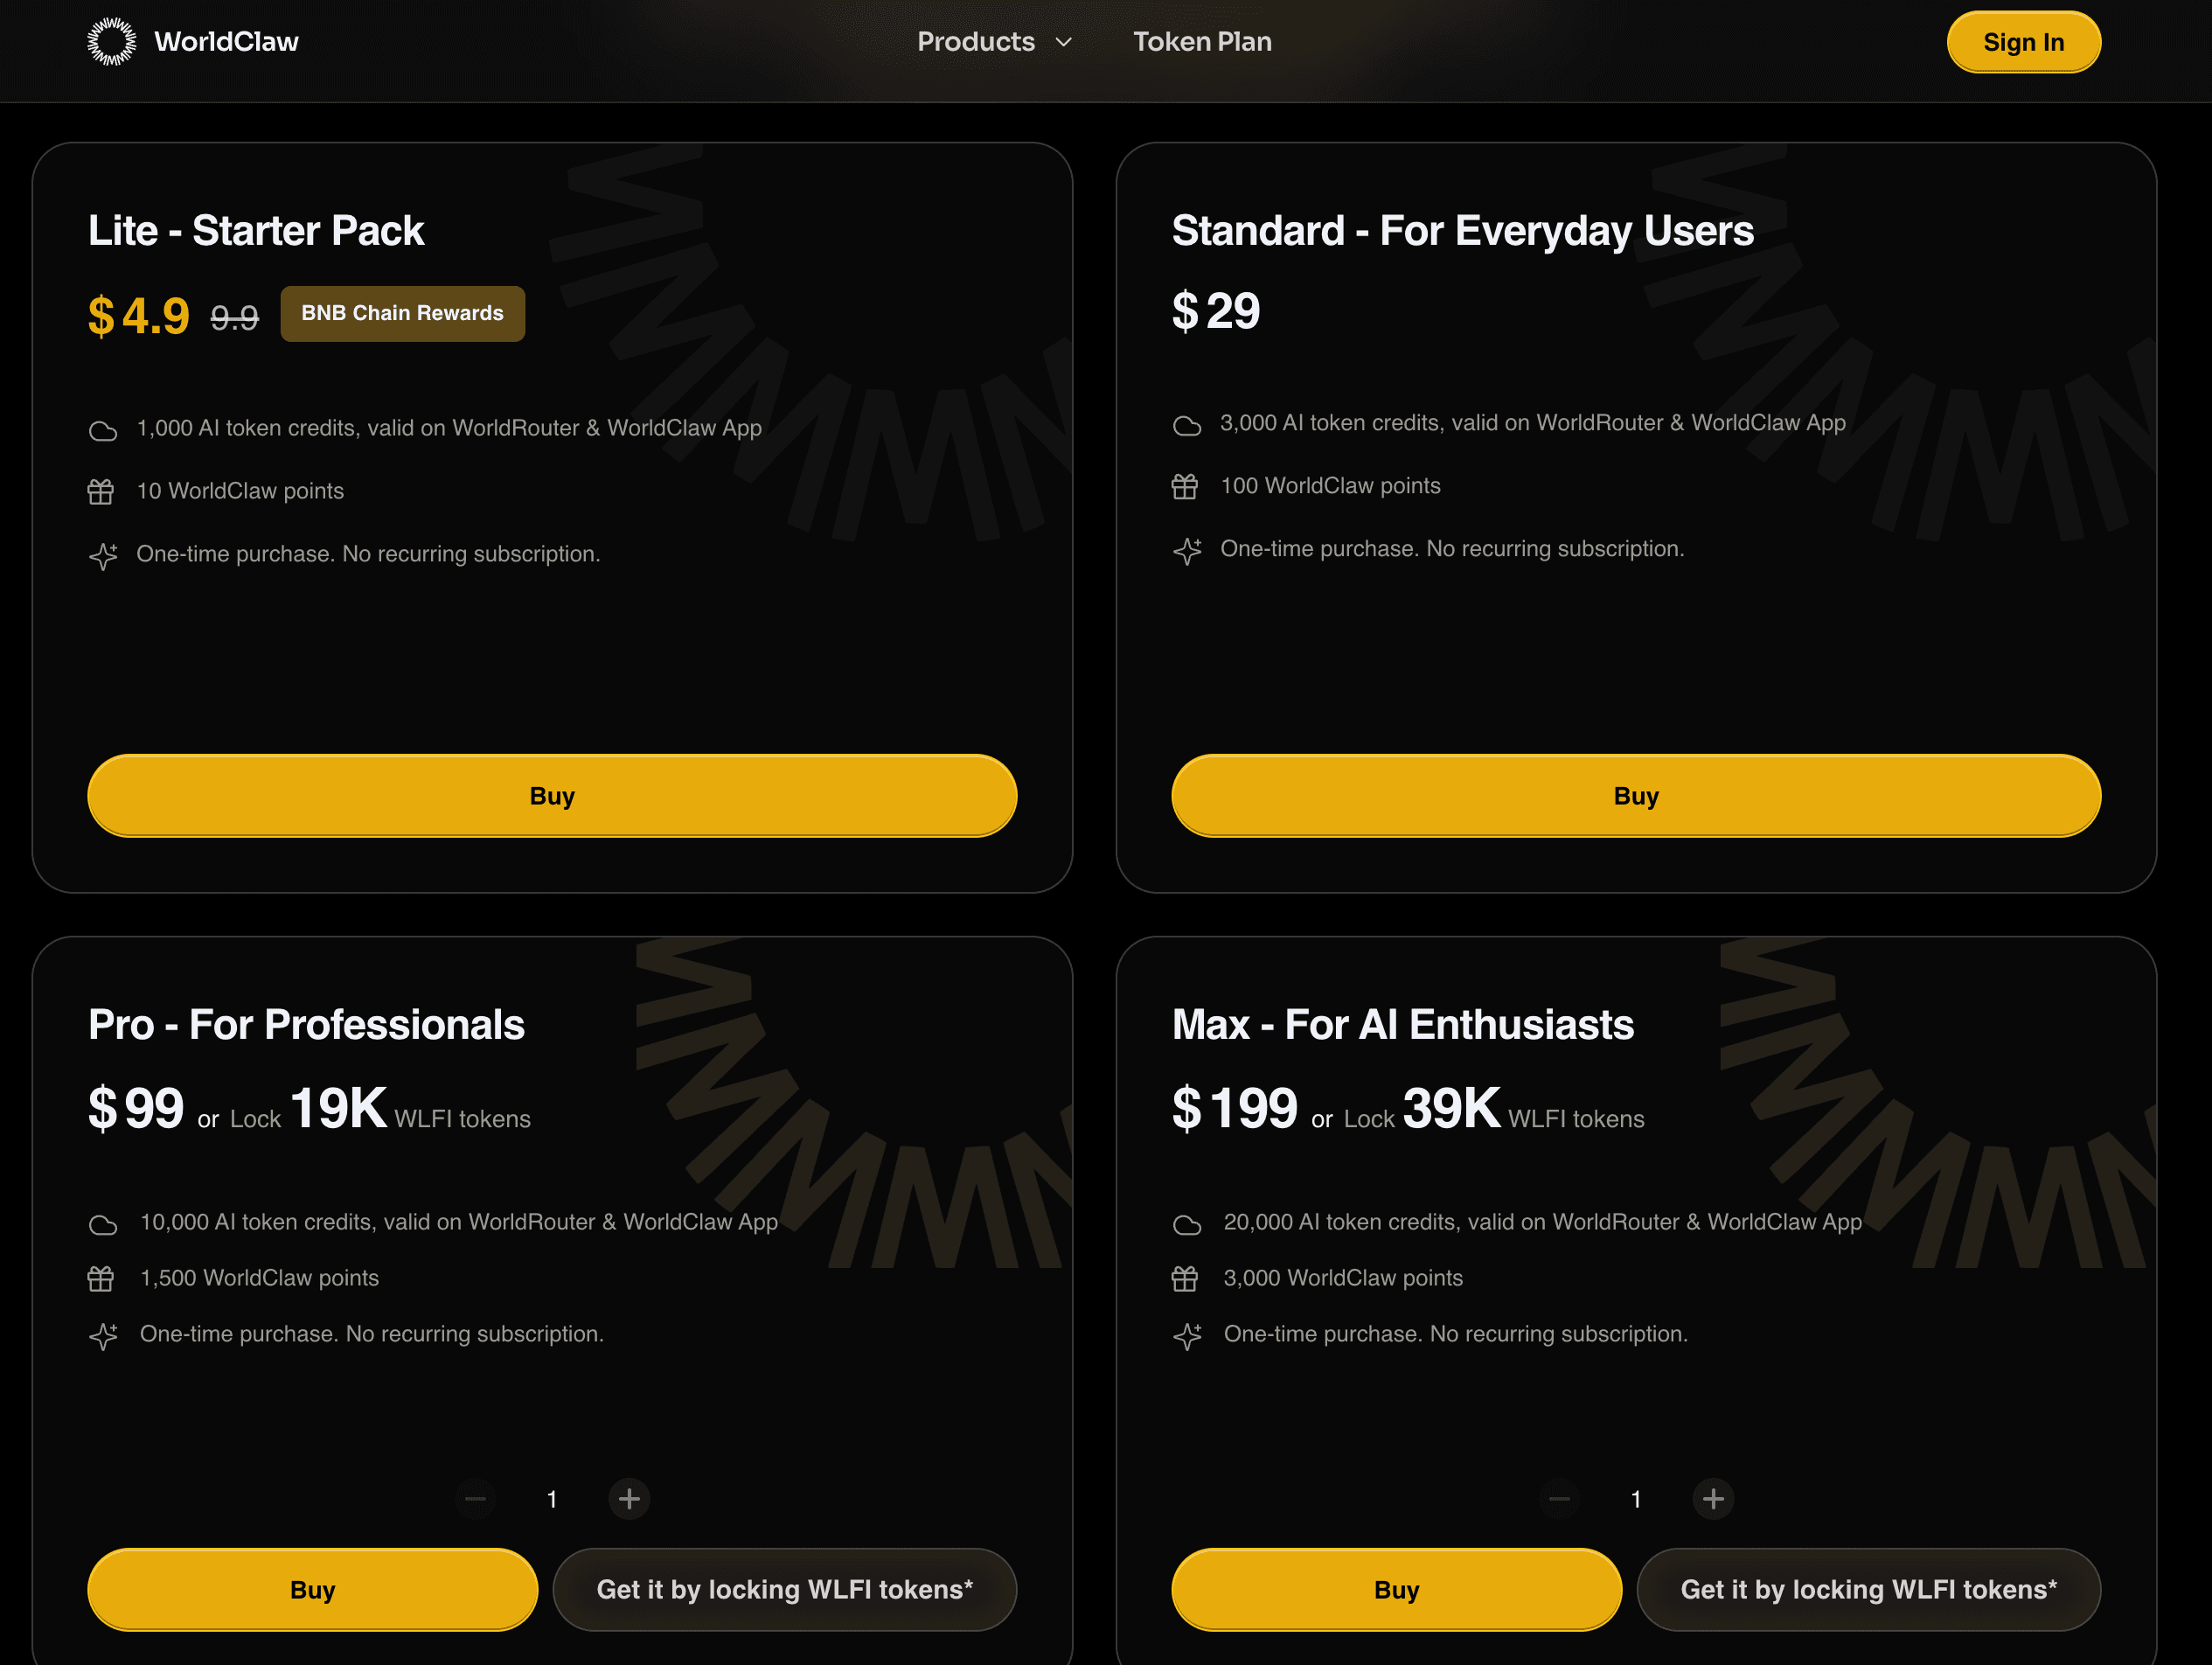The height and width of the screenshot is (1665, 2212).
Task: Decrease Pro pack quantity with minus button
Action: click(x=475, y=1498)
